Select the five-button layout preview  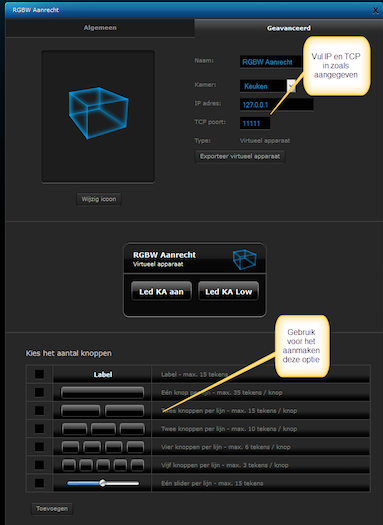[x=103, y=465]
